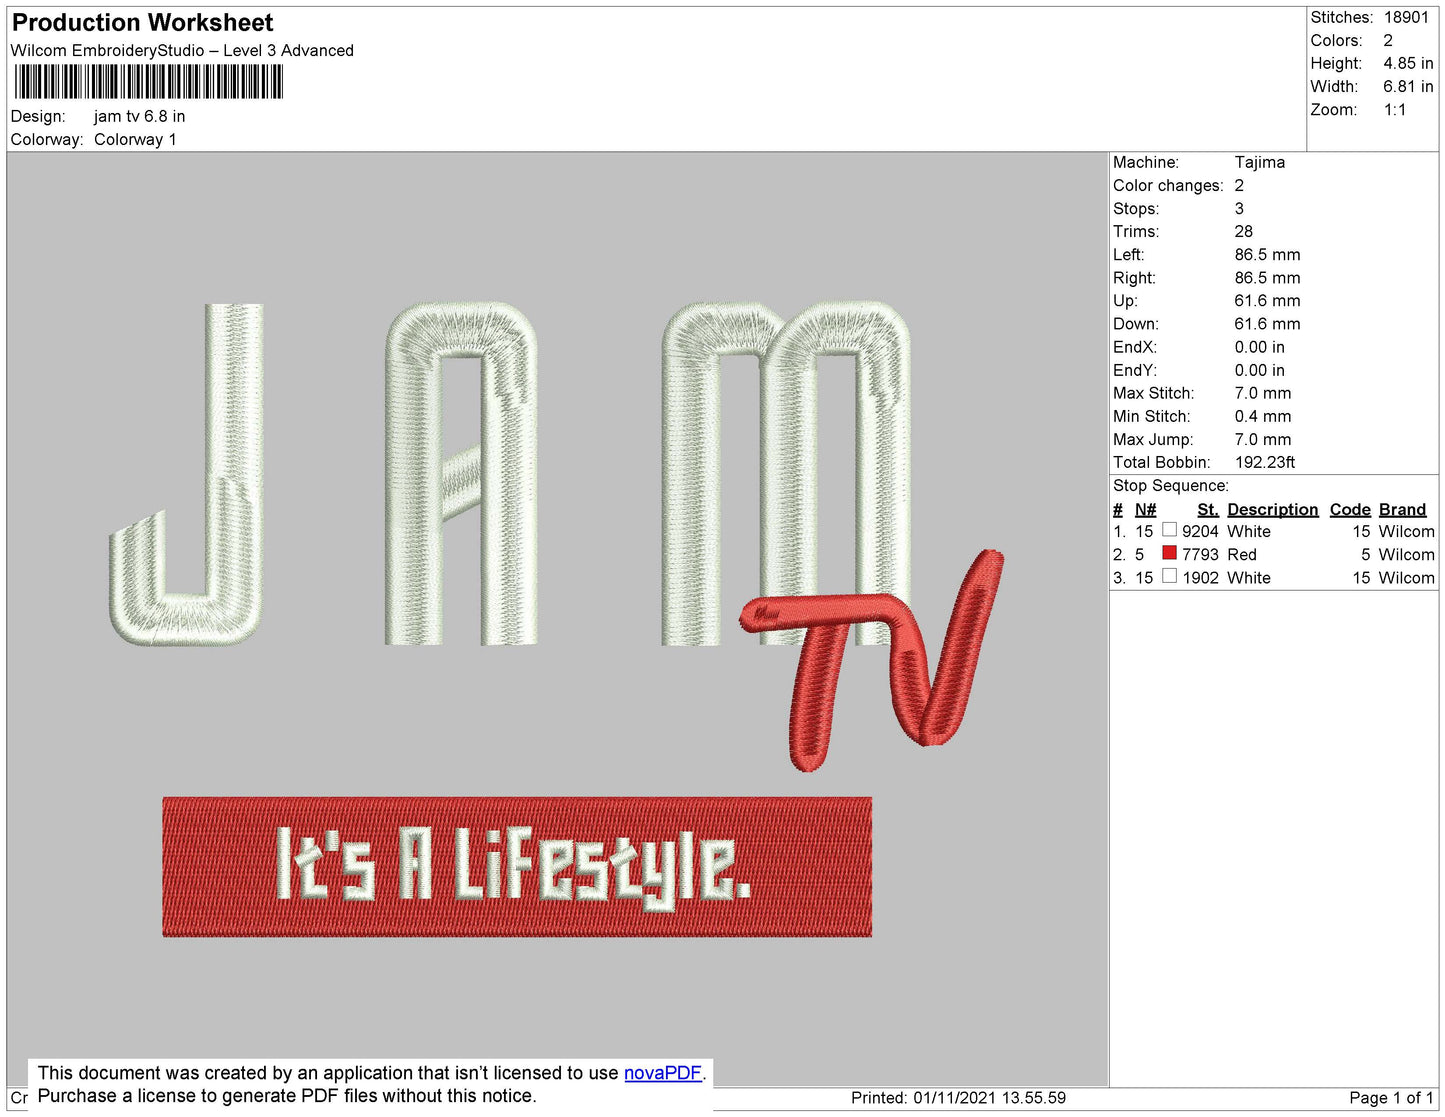Select white swatch for thread 9204
This screenshot has width=1445, height=1117.
click(x=1169, y=530)
